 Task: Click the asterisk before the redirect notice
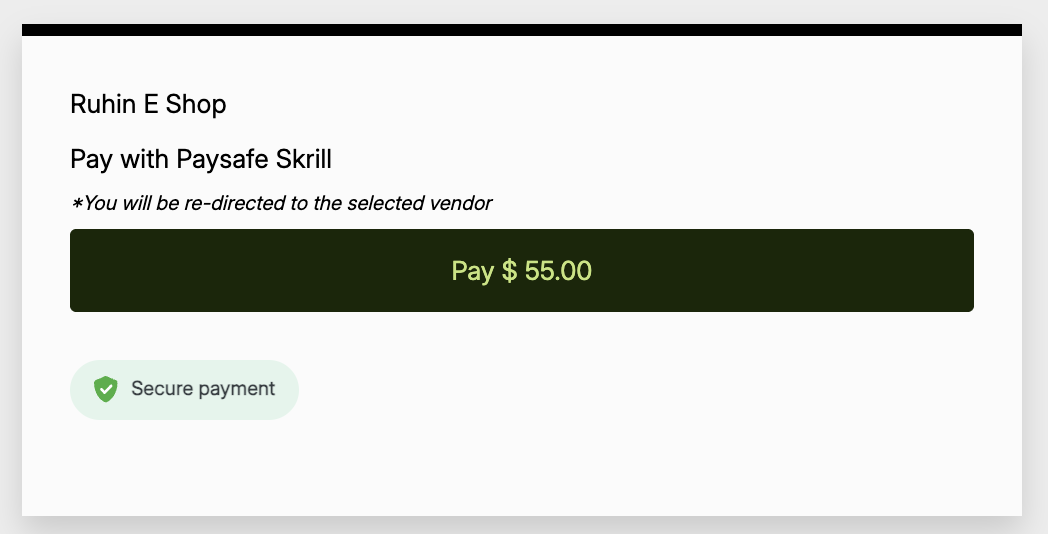point(76,204)
